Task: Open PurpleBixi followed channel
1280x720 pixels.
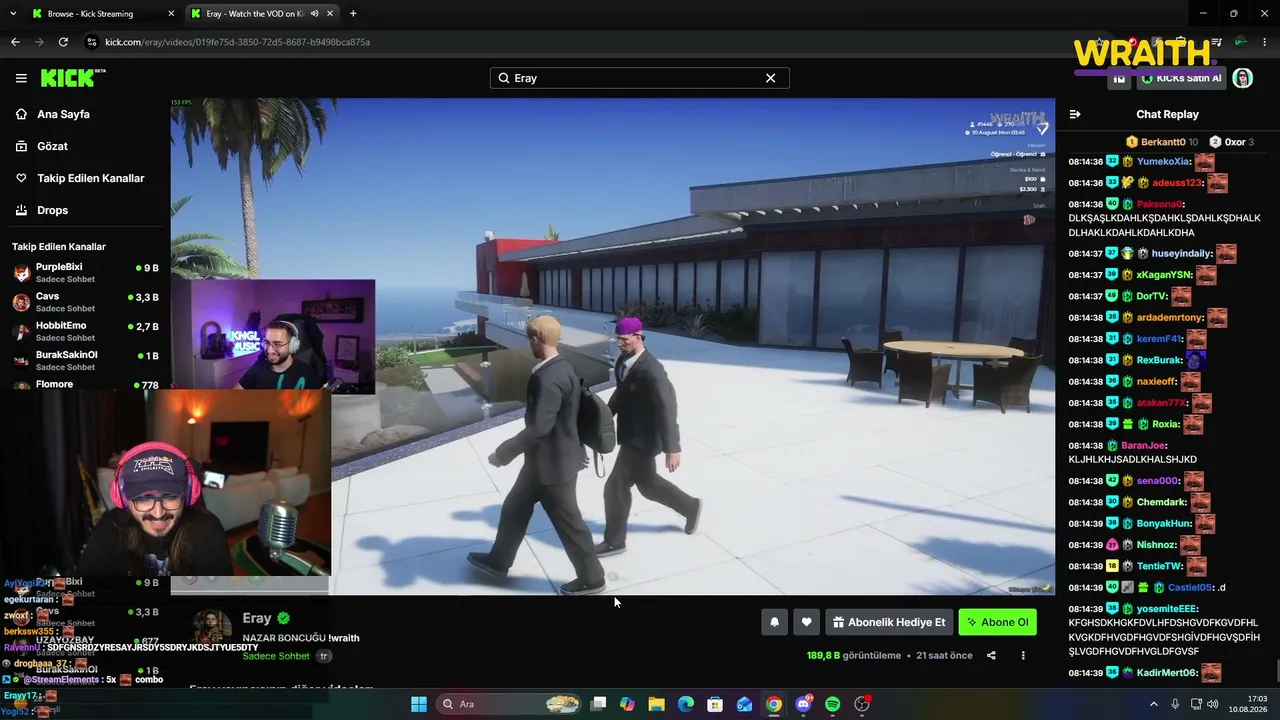Action: 85,273
